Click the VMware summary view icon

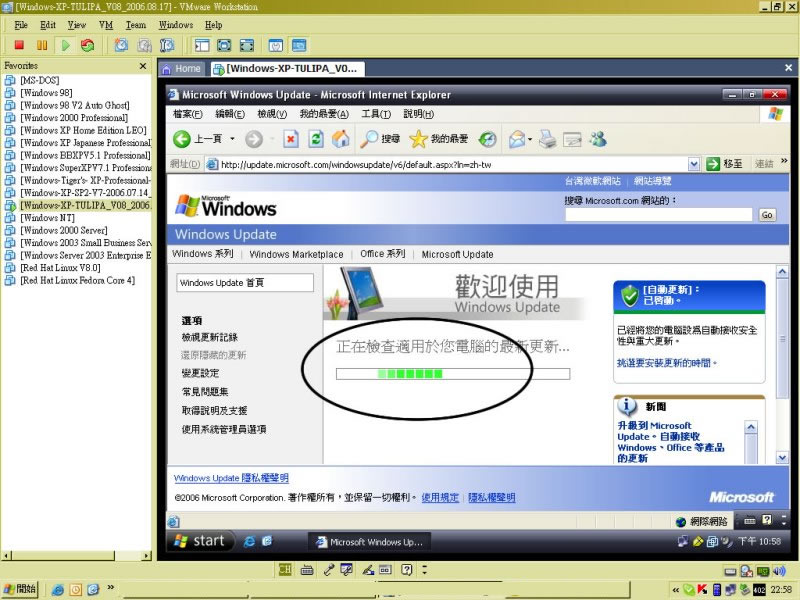[276, 45]
